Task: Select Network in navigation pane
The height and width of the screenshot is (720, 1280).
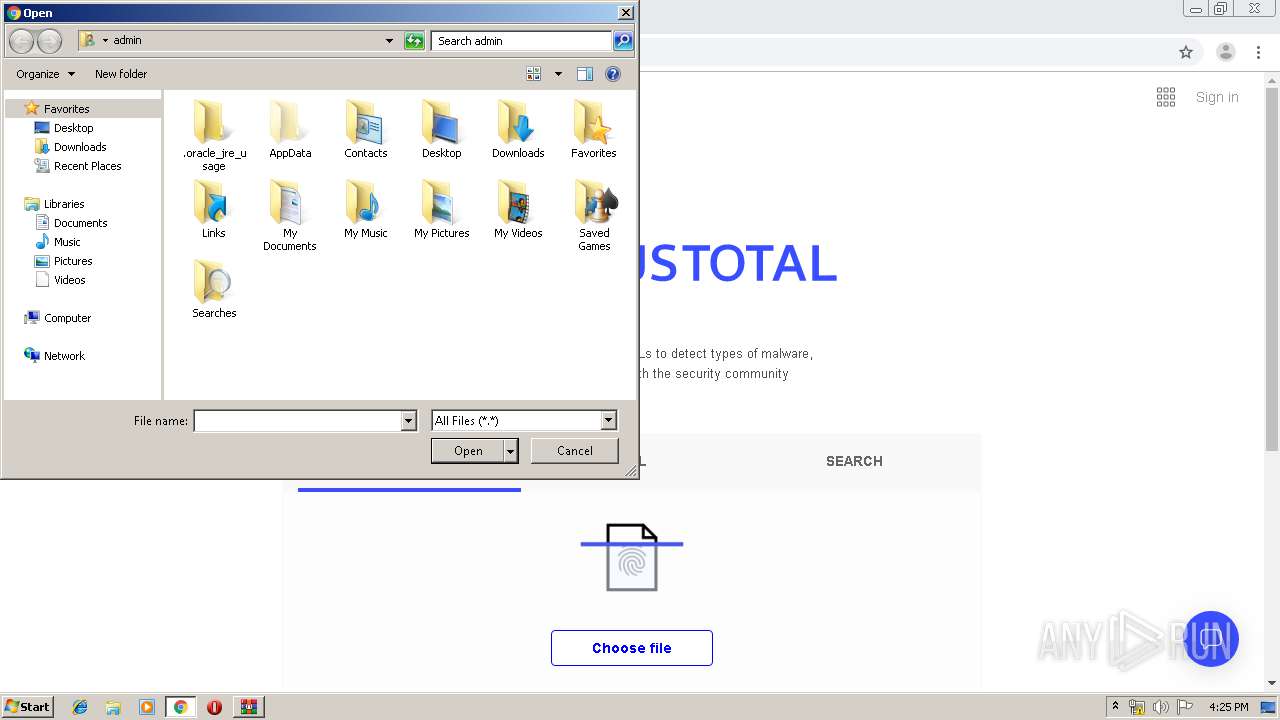Action: pyautogui.click(x=64, y=356)
